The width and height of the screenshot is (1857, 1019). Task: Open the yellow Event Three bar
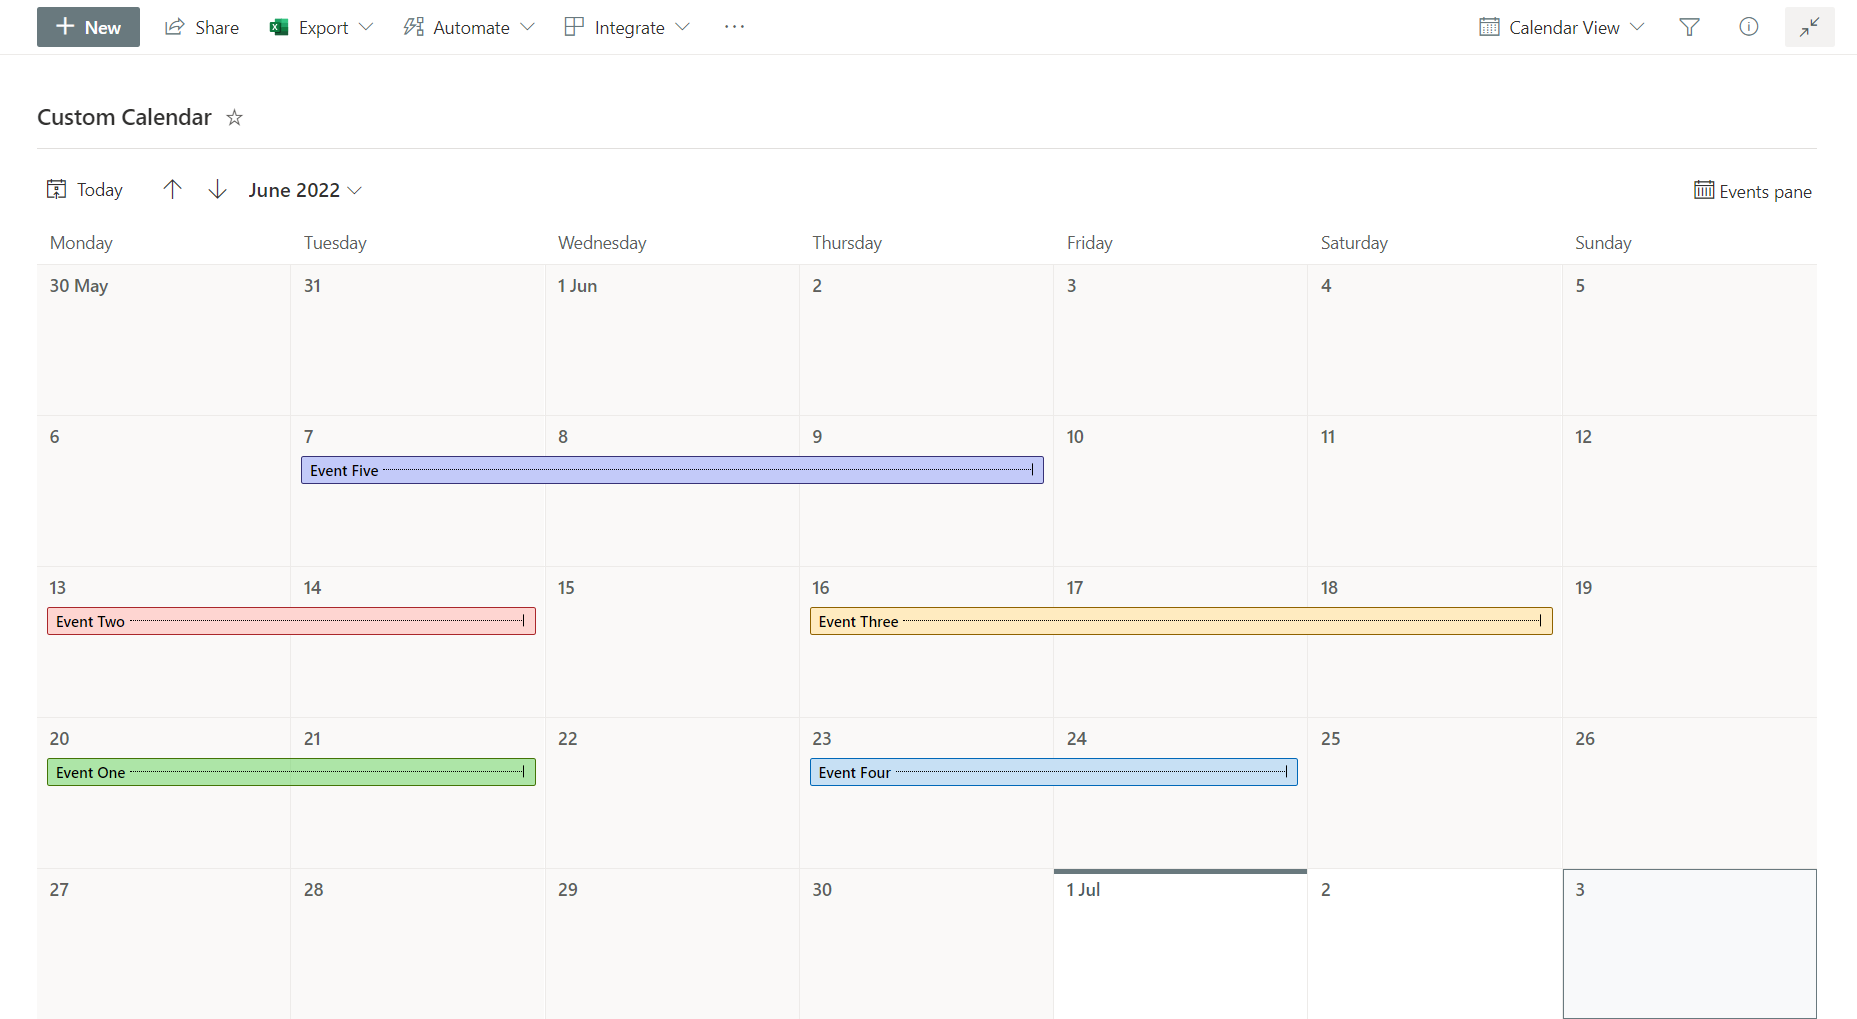pos(1180,621)
